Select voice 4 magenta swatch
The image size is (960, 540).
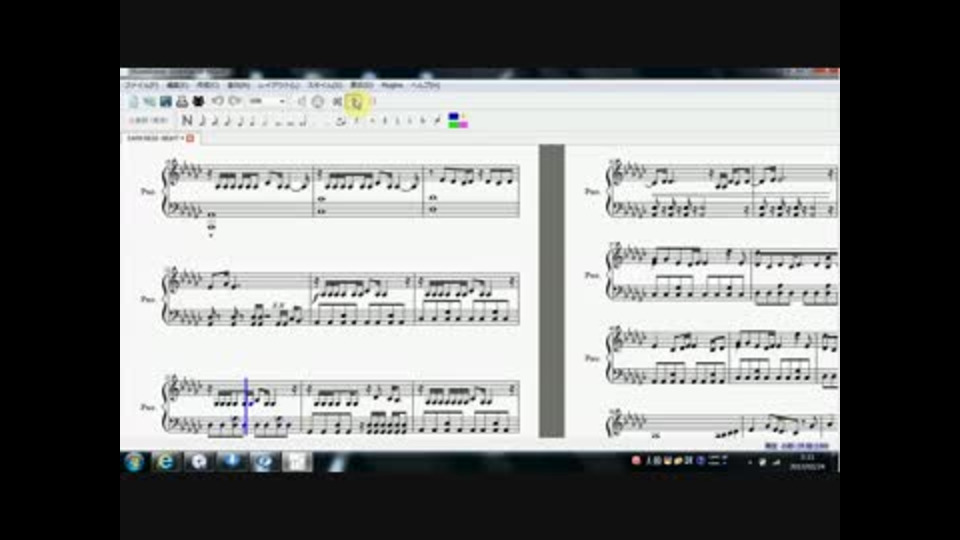pos(463,124)
